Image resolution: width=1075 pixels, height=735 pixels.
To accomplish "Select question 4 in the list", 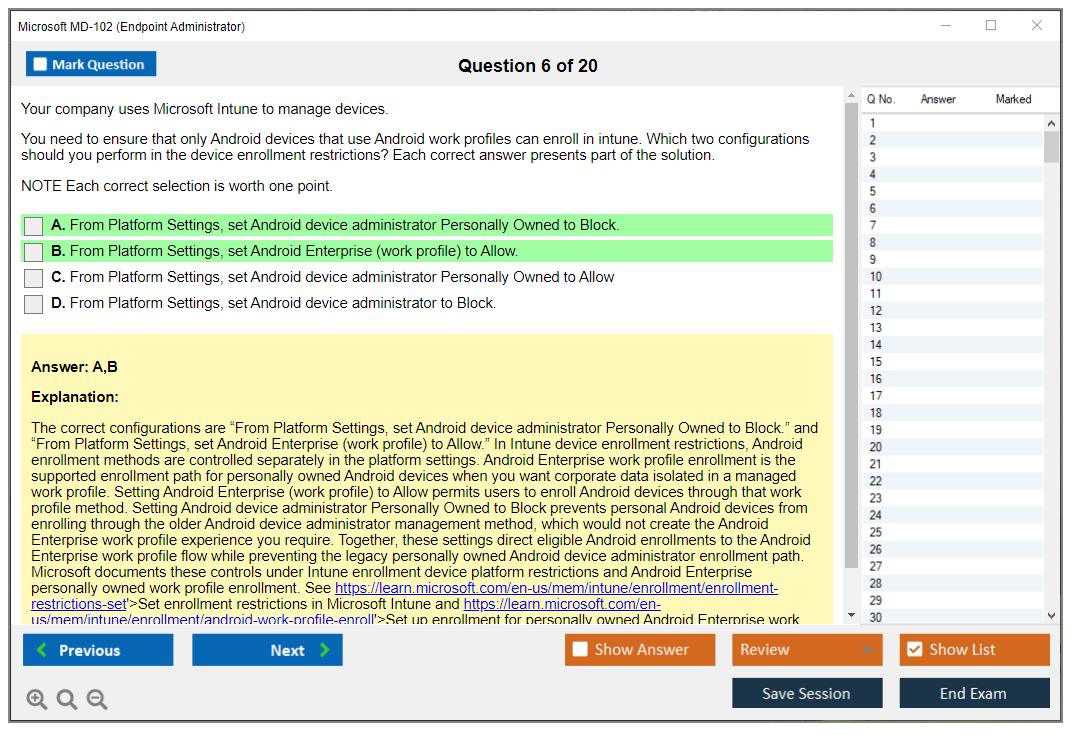I will coord(953,174).
